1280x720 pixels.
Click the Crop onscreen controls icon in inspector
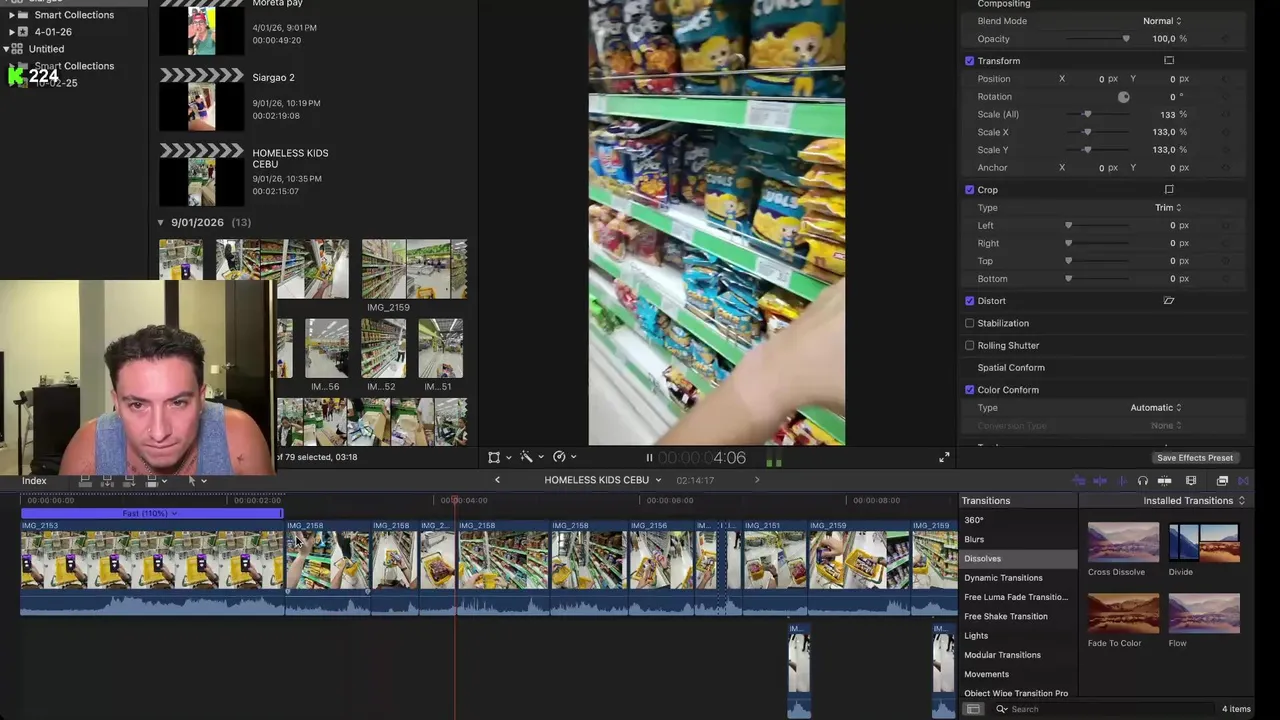[1169, 189]
